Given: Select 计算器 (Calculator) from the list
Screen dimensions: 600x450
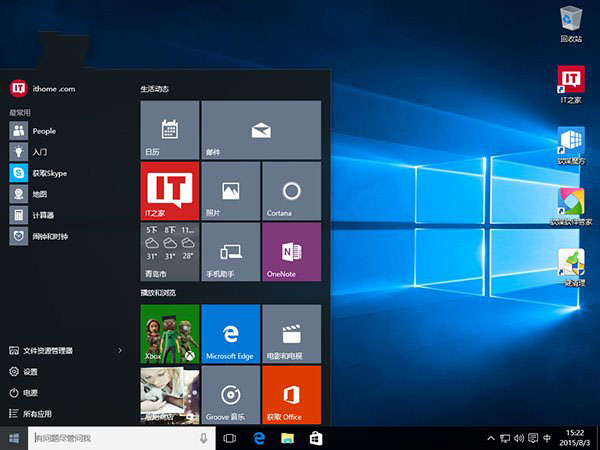Looking at the screenshot, I should (x=43, y=215).
